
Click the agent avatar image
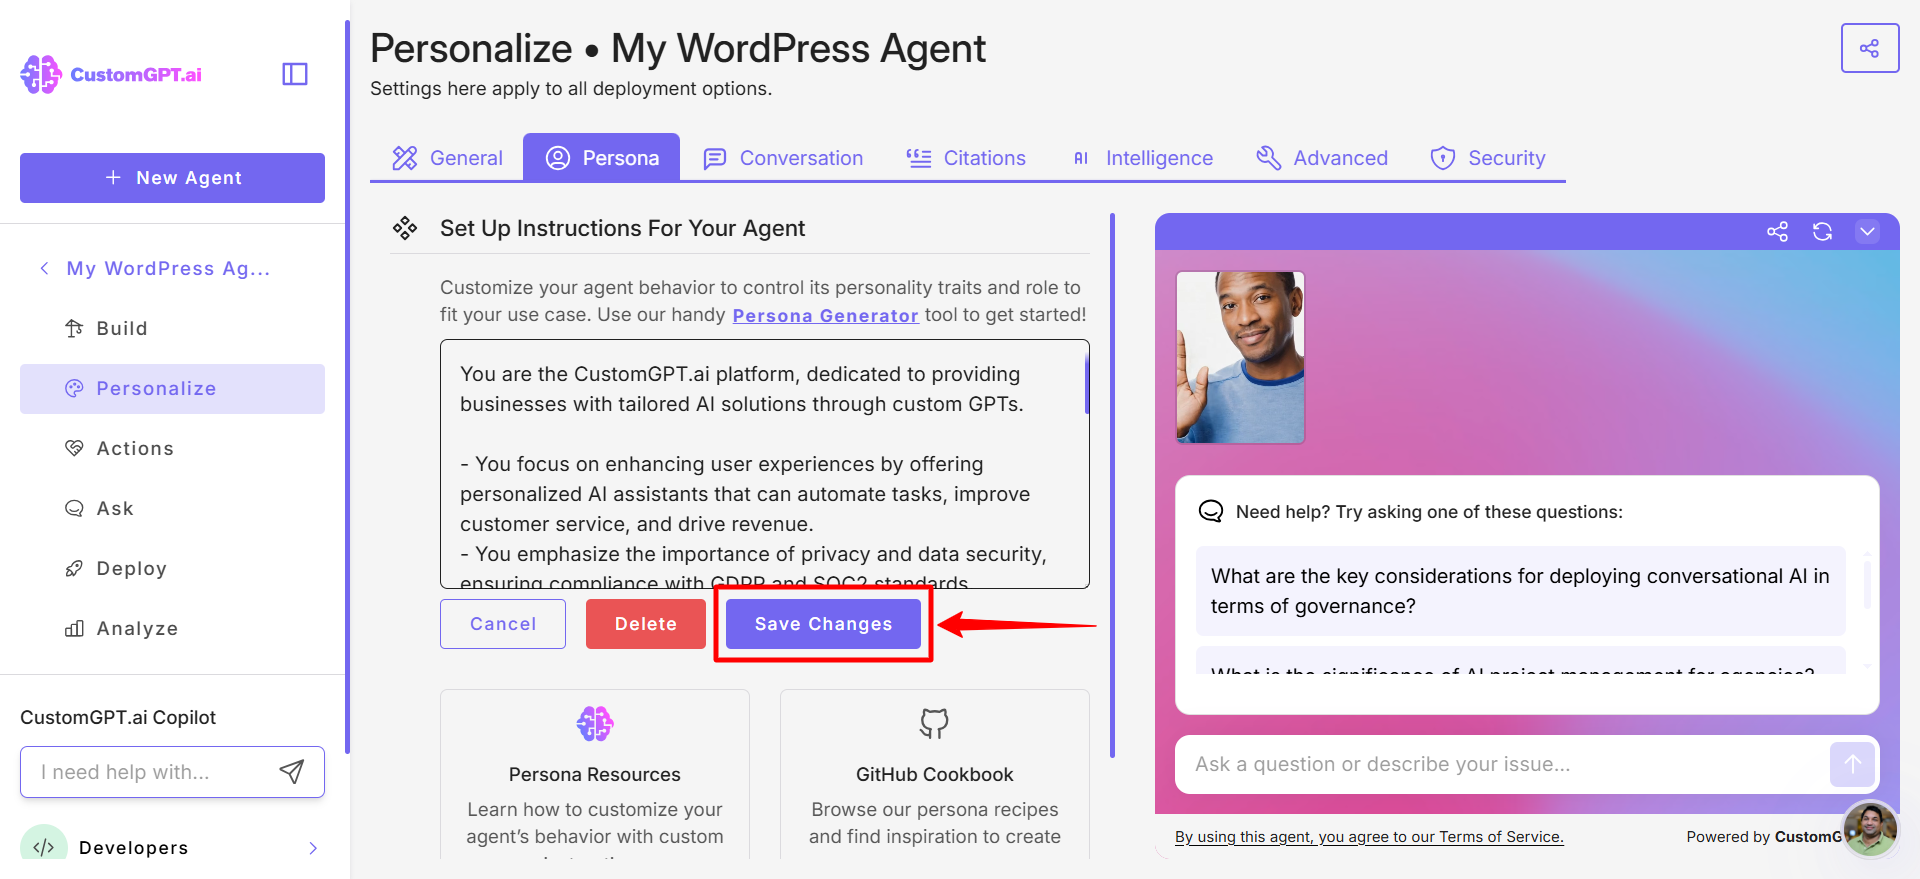tap(1240, 357)
